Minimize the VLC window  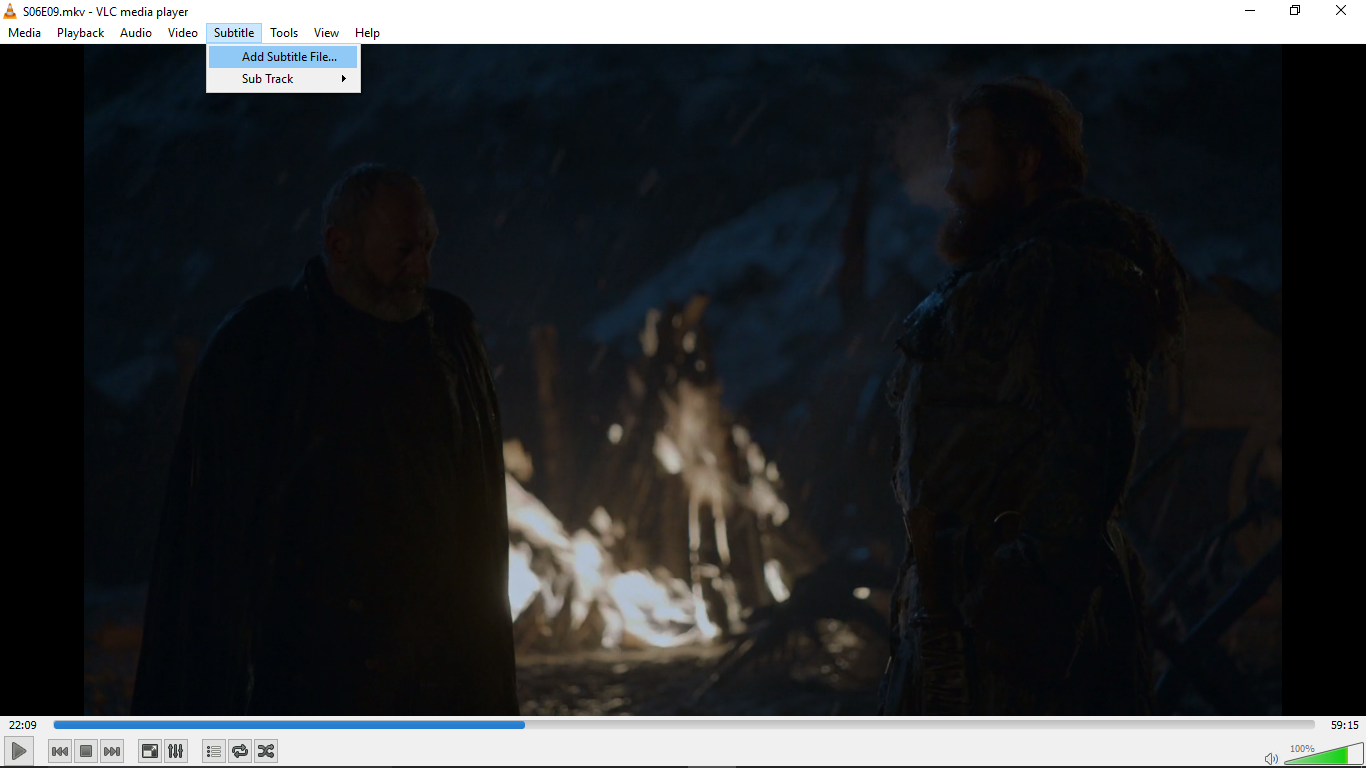click(1250, 11)
